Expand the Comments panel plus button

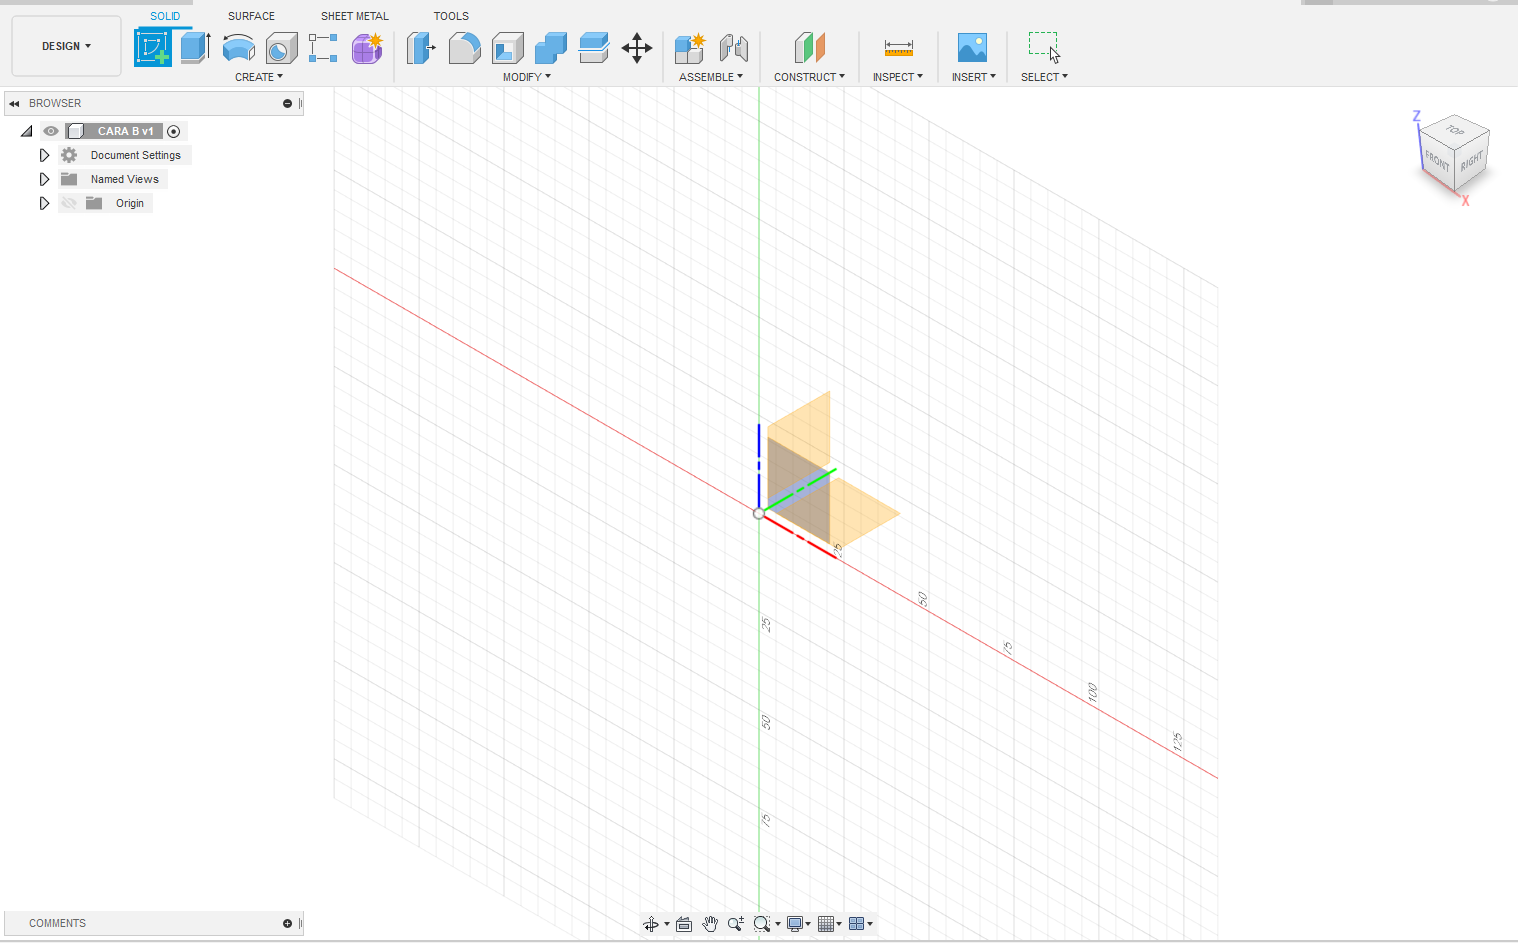[287, 923]
